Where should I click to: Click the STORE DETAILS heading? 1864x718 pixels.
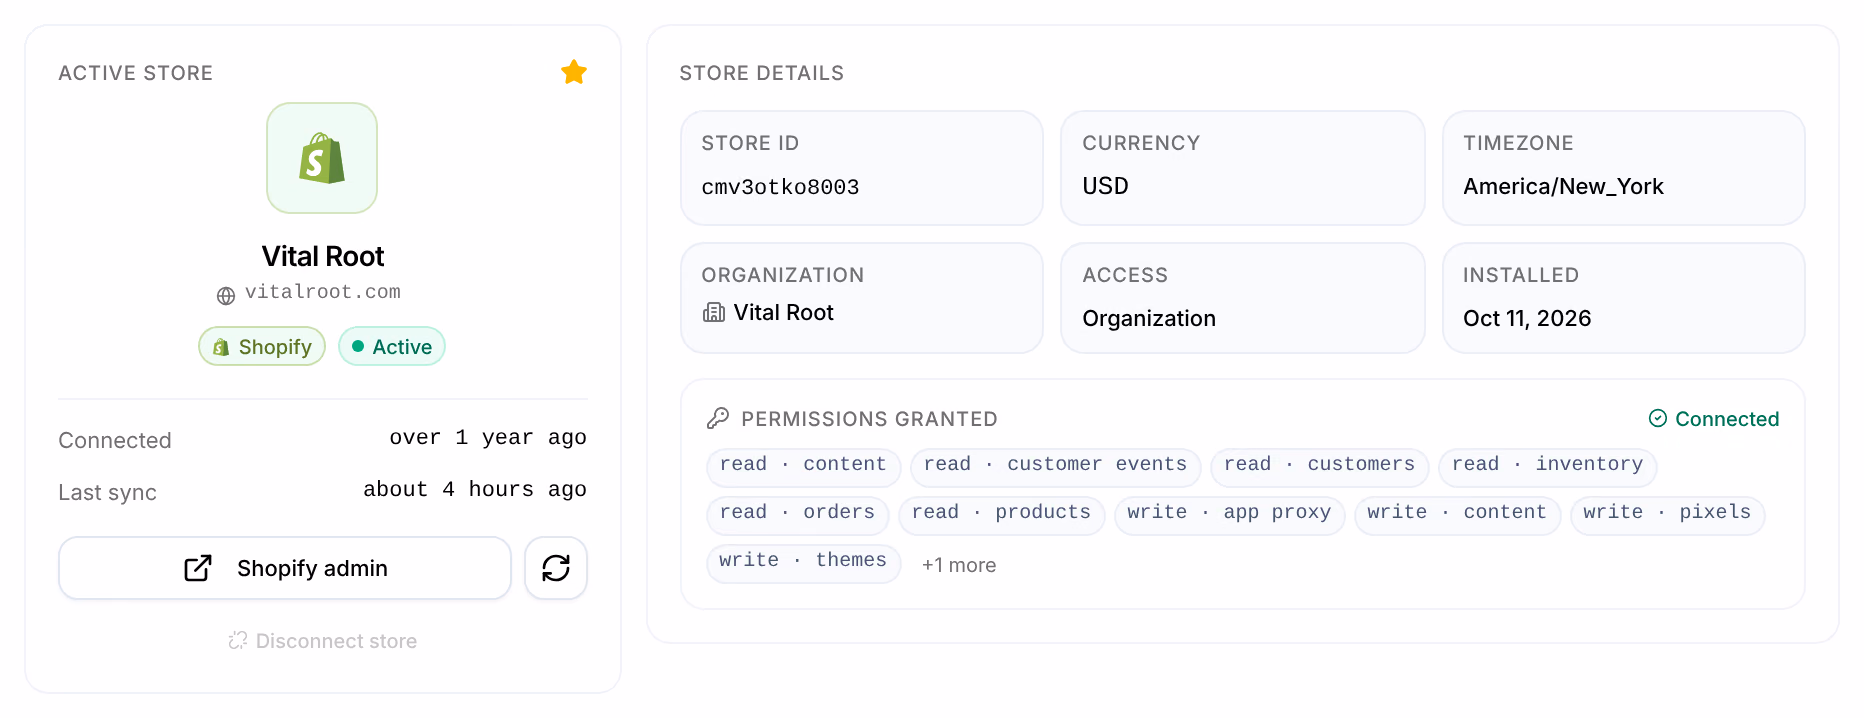coord(761,73)
